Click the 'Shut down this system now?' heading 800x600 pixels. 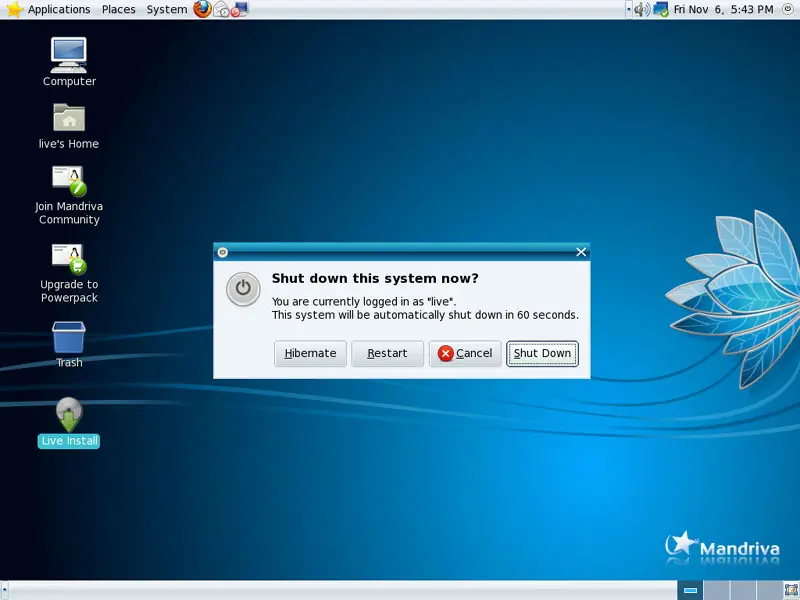coord(375,278)
